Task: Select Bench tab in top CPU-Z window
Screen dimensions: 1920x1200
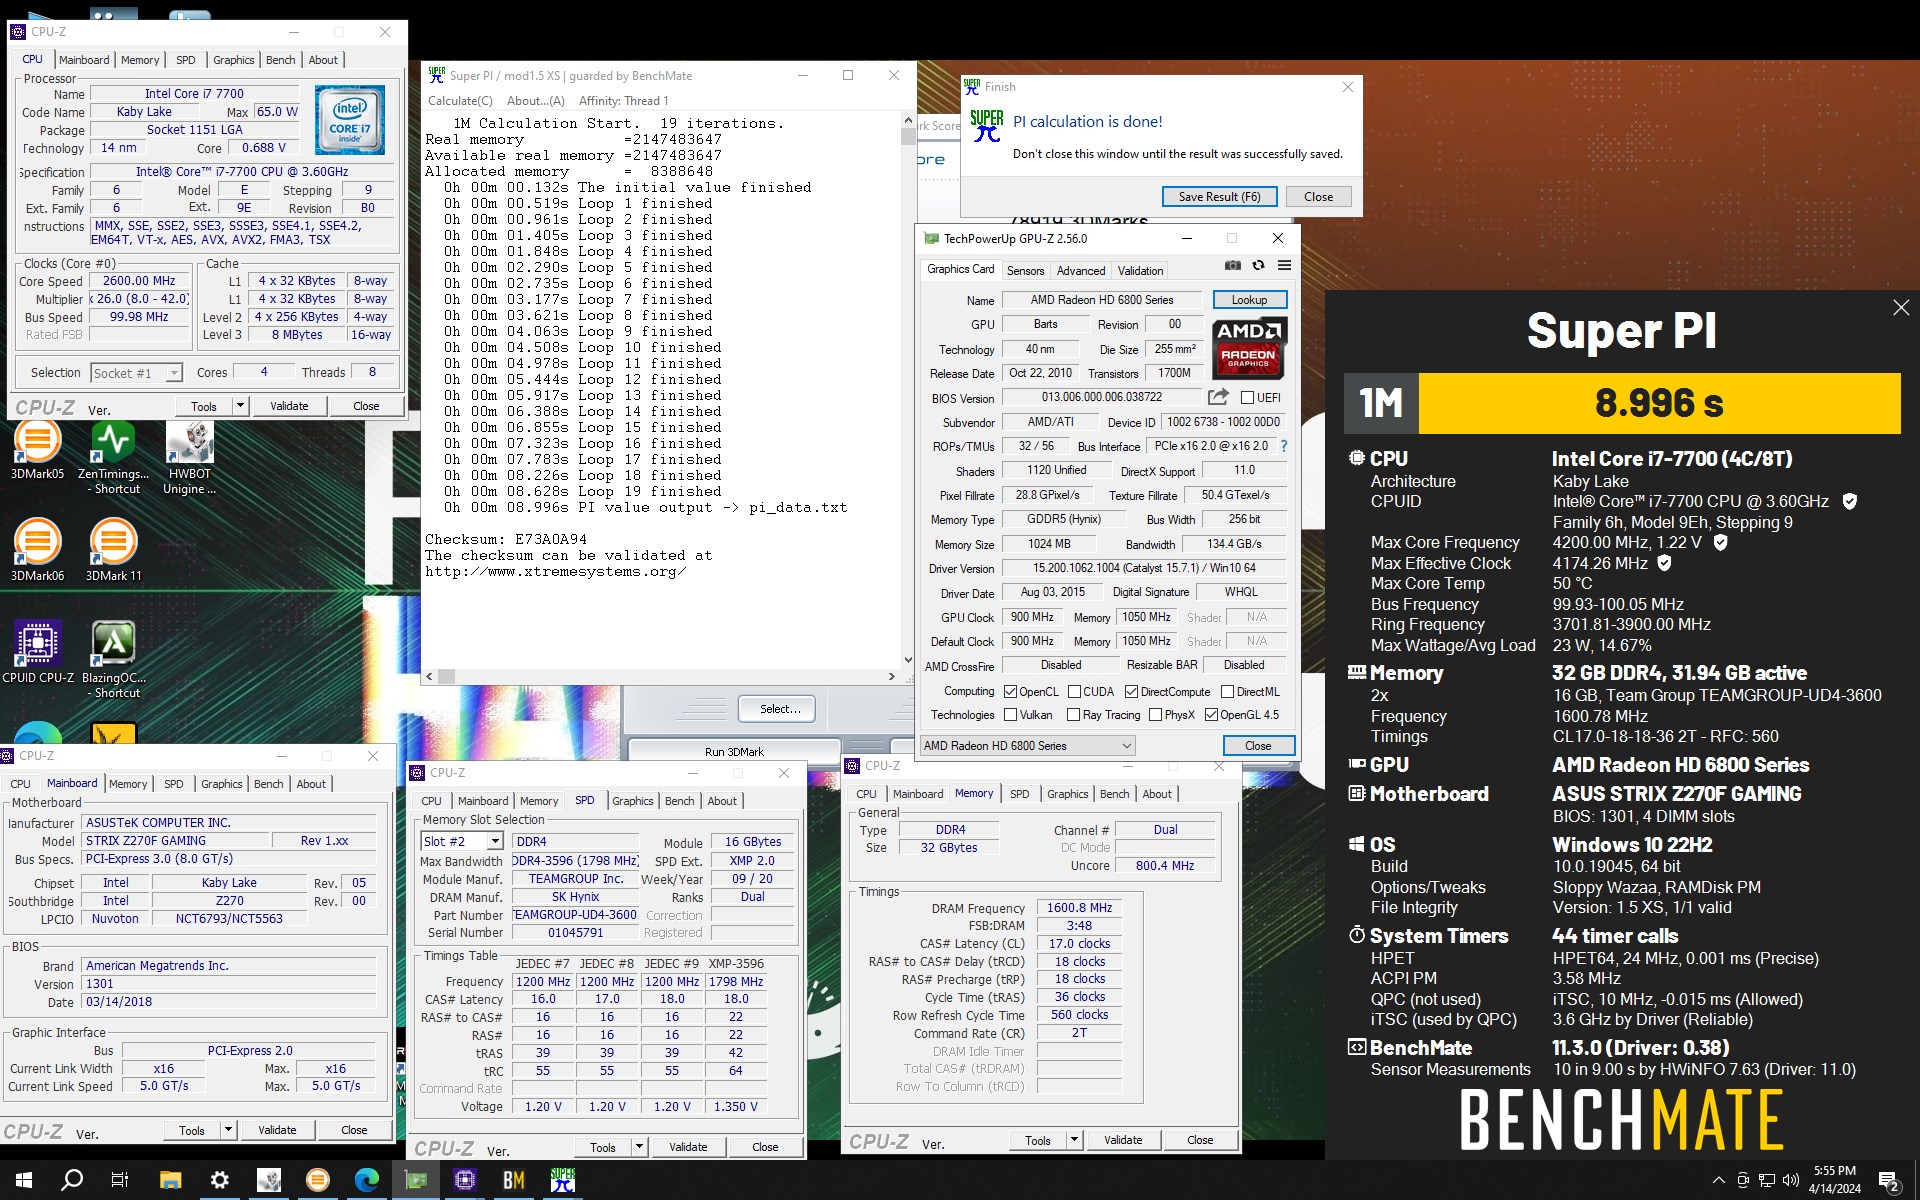Action: [280, 60]
